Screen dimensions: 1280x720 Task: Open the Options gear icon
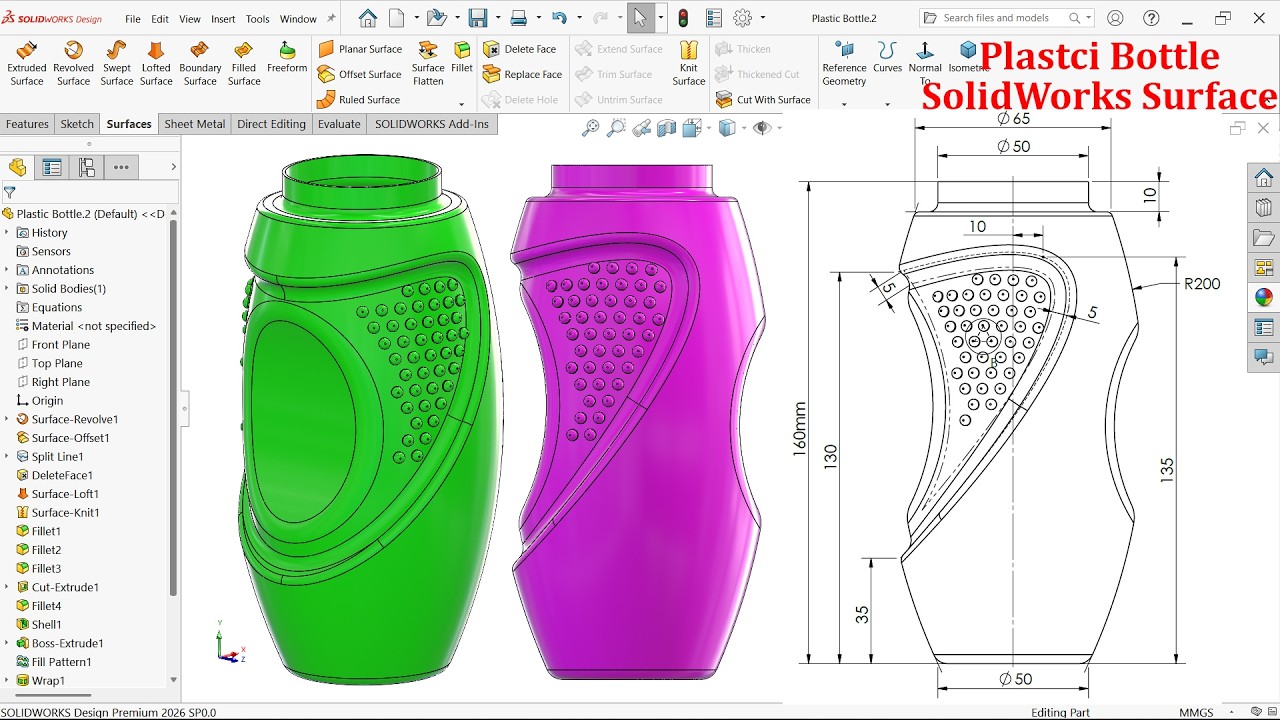742,18
